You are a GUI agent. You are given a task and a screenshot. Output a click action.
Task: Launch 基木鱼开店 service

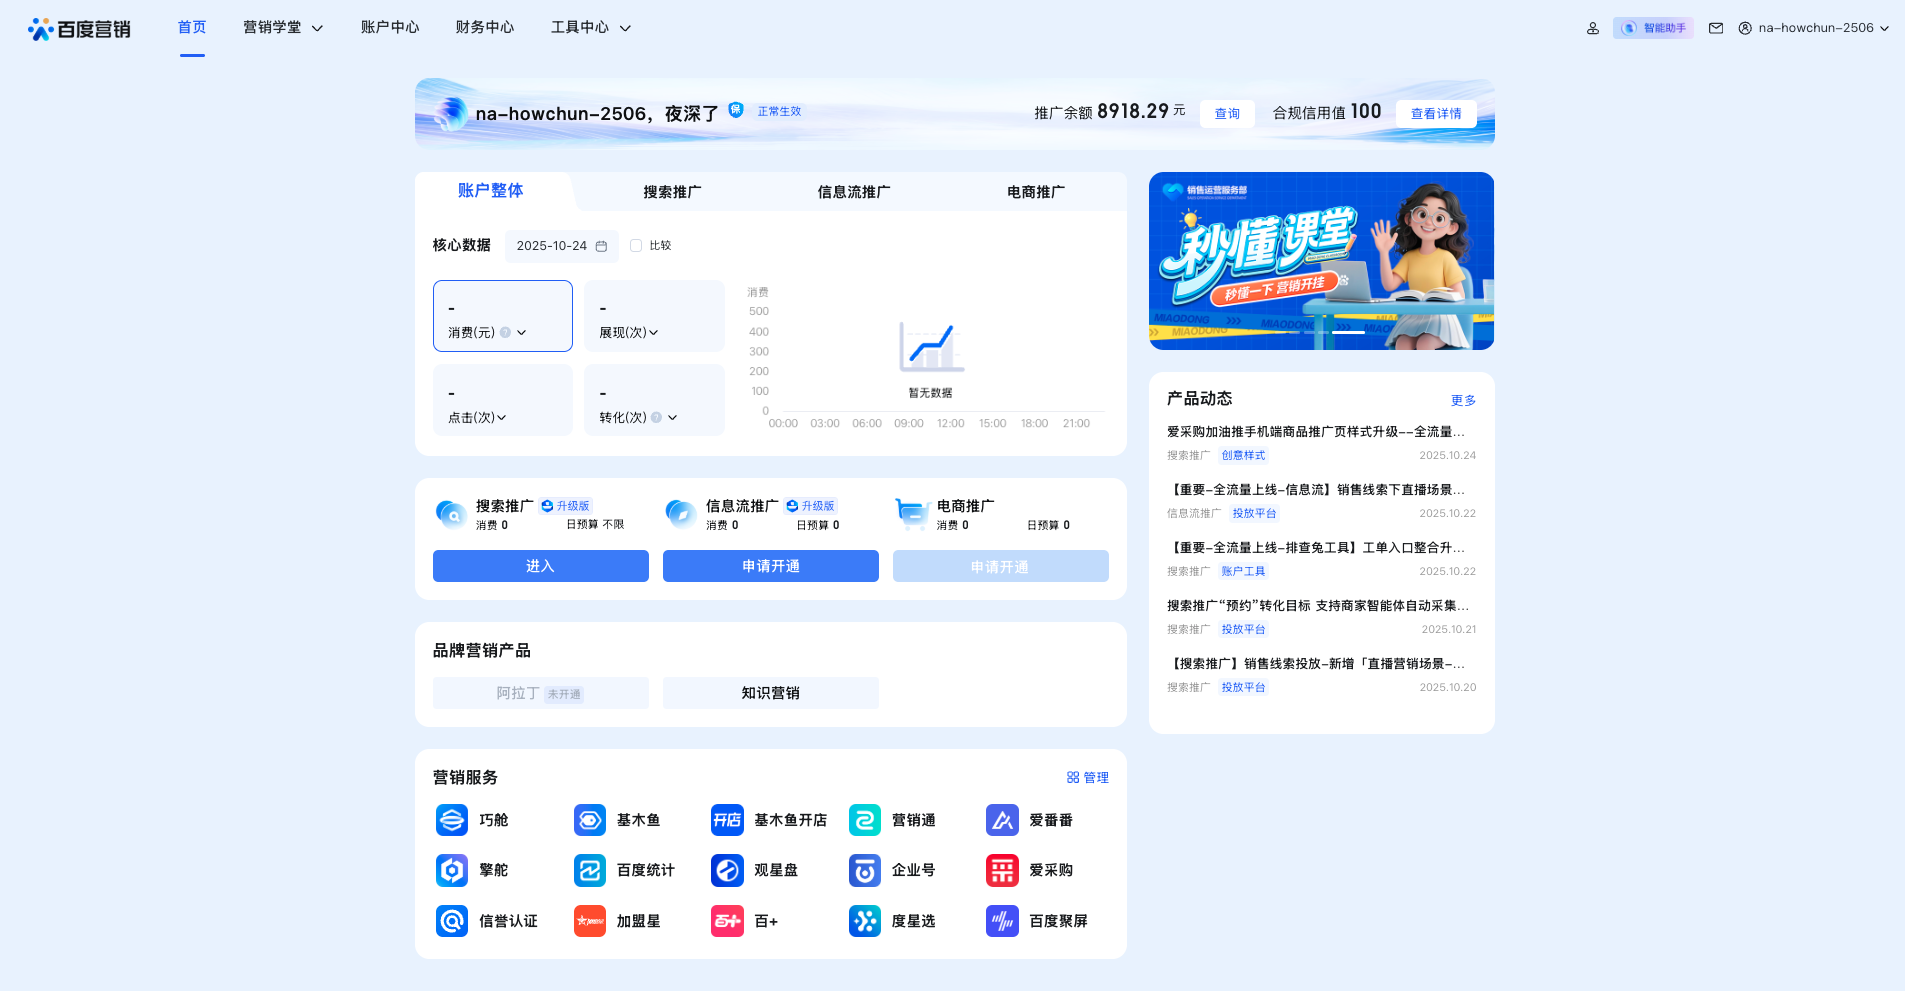[x=727, y=820]
